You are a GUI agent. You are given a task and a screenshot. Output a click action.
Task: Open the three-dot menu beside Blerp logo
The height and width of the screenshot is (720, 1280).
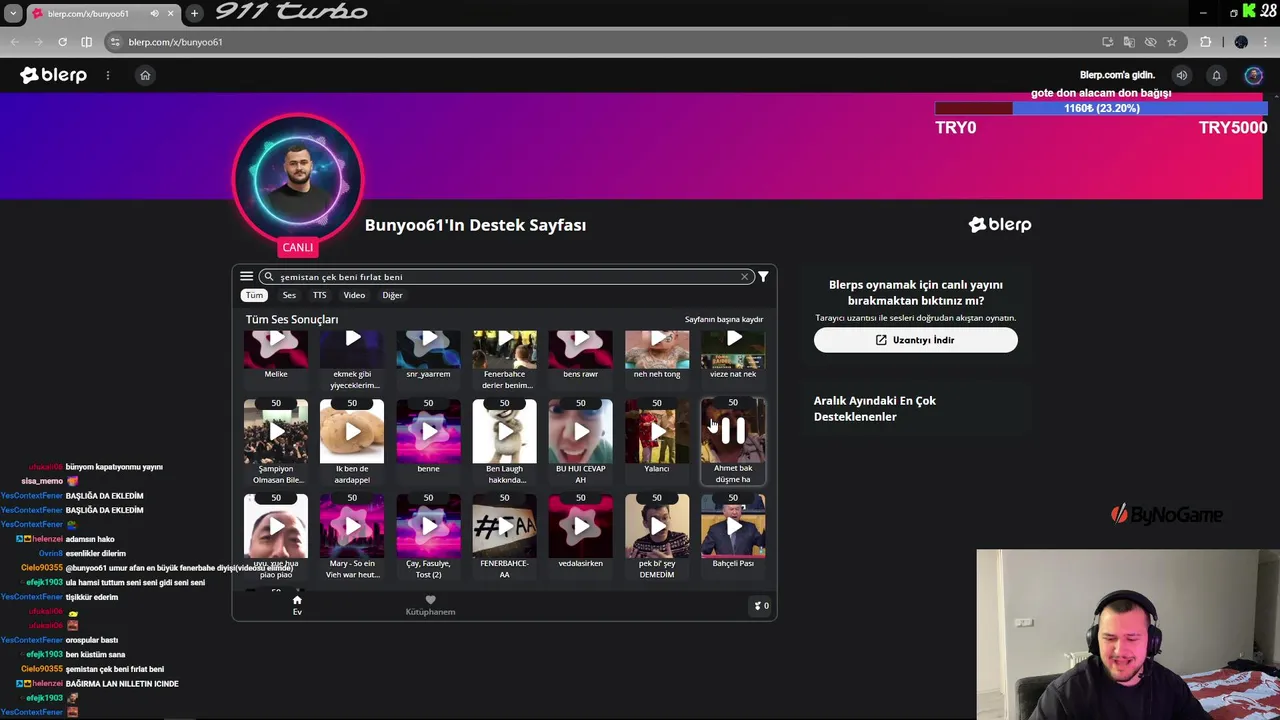tap(108, 75)
